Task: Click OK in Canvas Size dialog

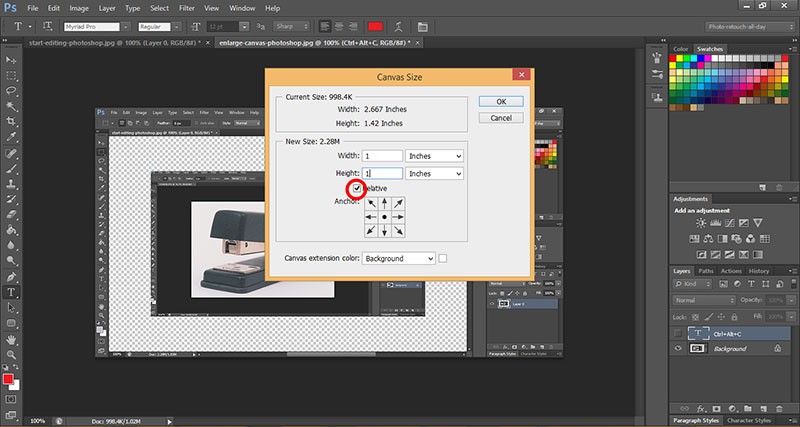Action: tap(501, 101)
